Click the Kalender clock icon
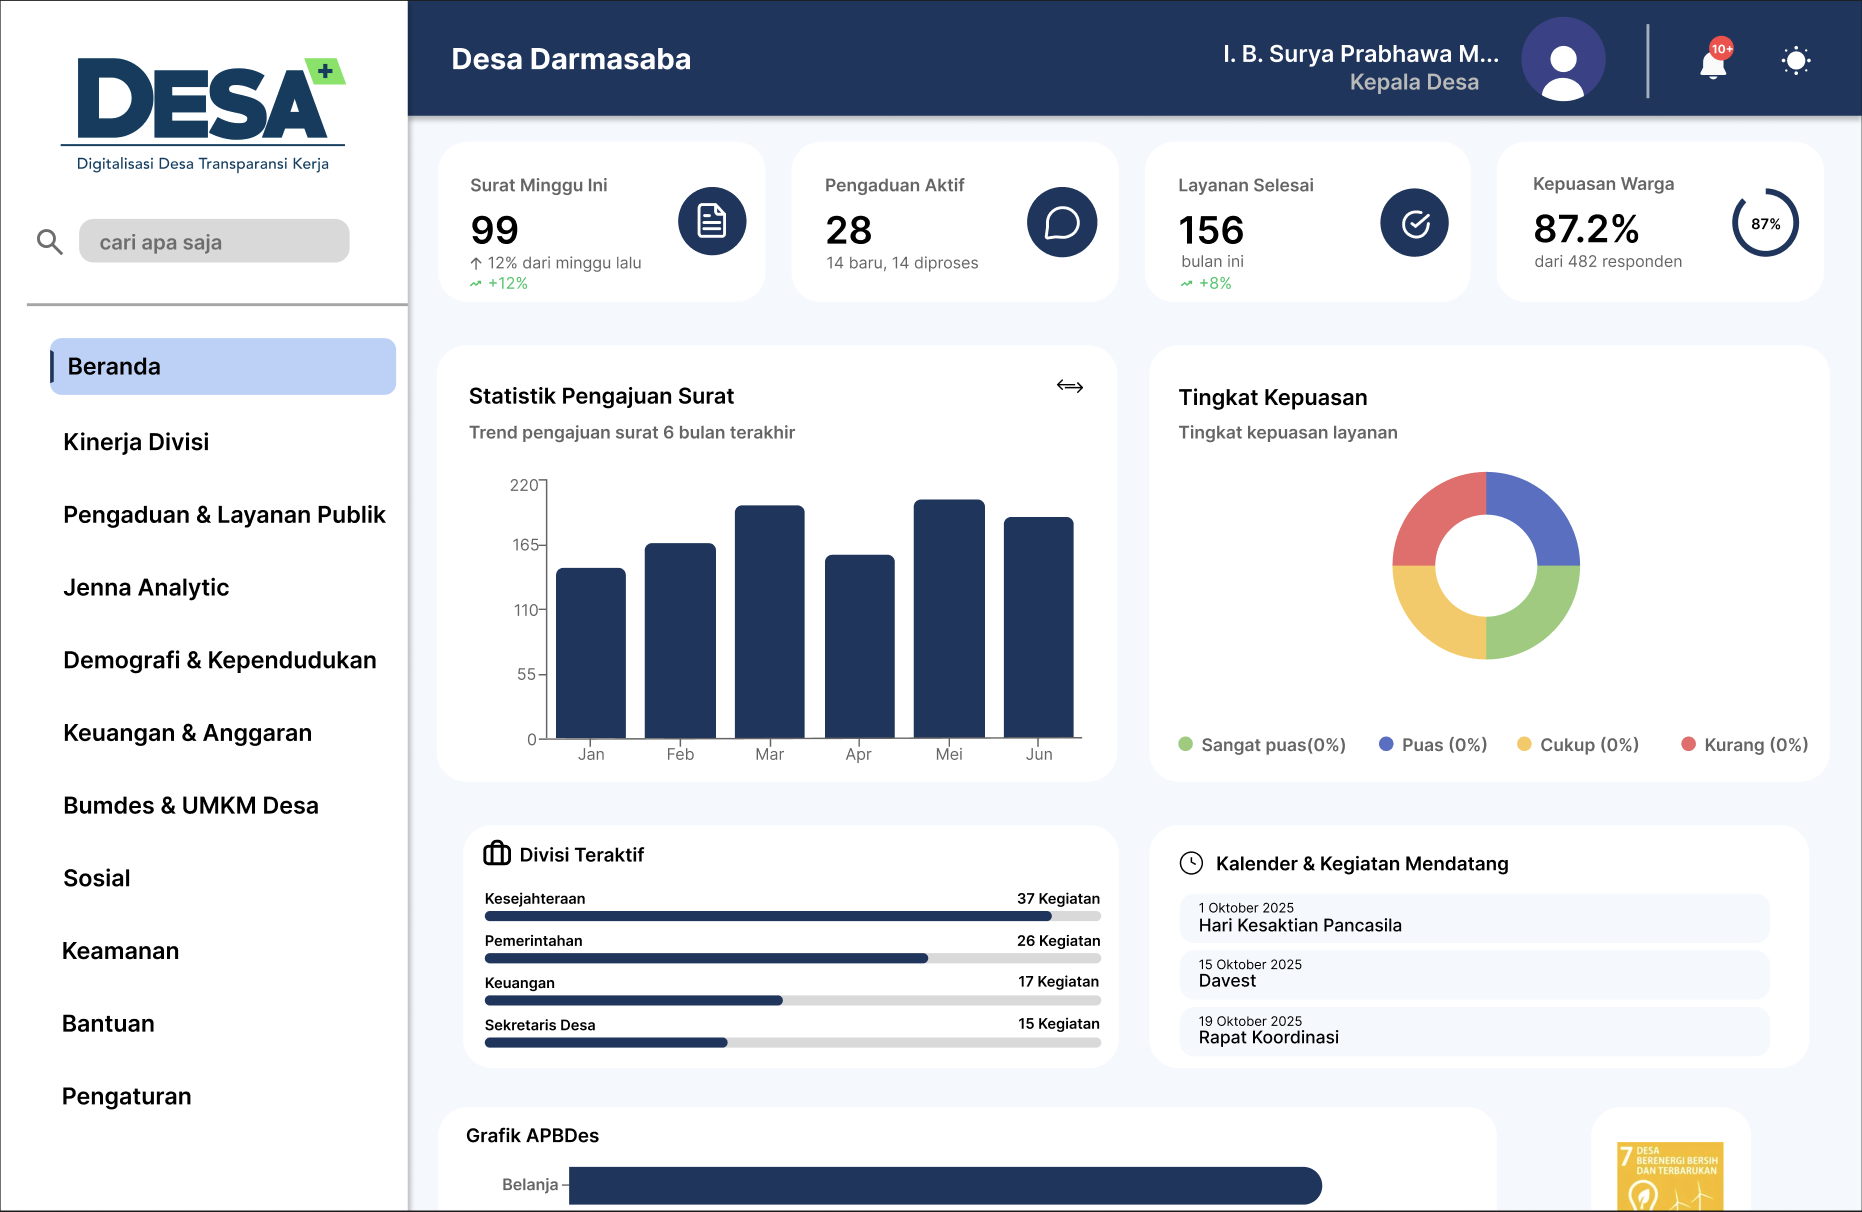Viewport: 1862px width, 1212px height. [x=1191, y=863]
